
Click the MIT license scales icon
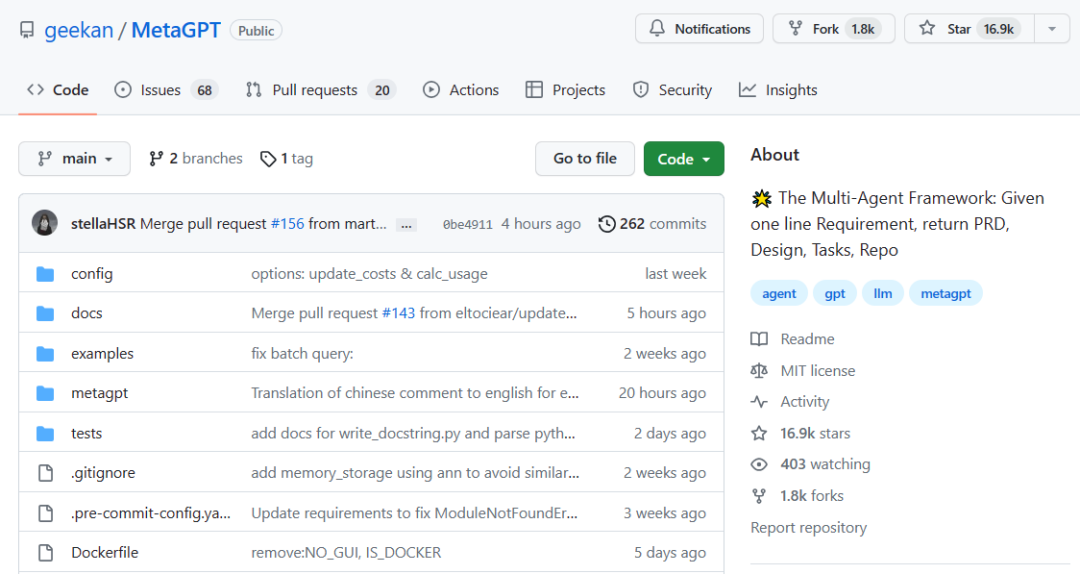click(759, 371)
